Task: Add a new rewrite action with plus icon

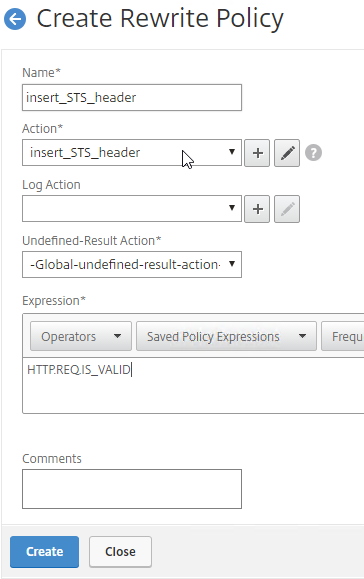Action: point(257,153)
